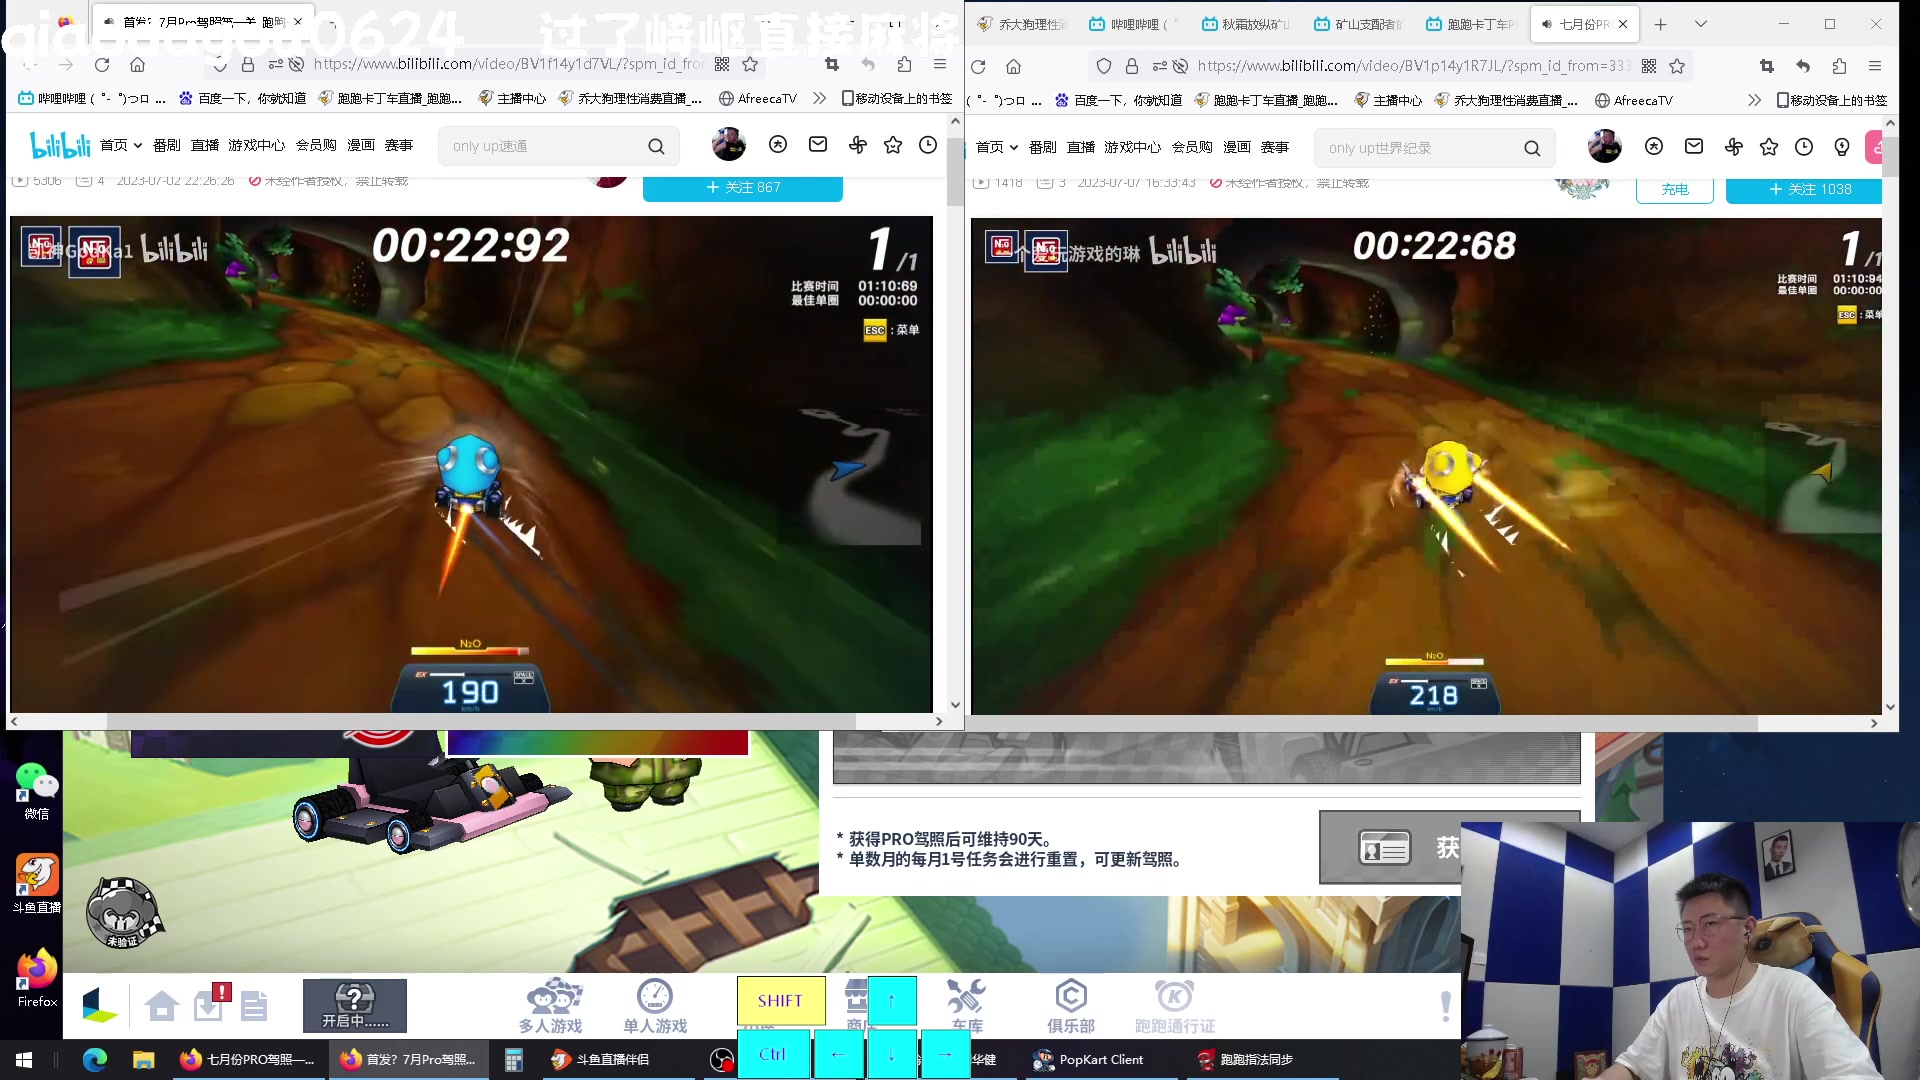Screen dimensions: 1920x1080
Task: Open Microsoft Edge from taskbar
Action: pyautogui.click(x=95, y=1060)
